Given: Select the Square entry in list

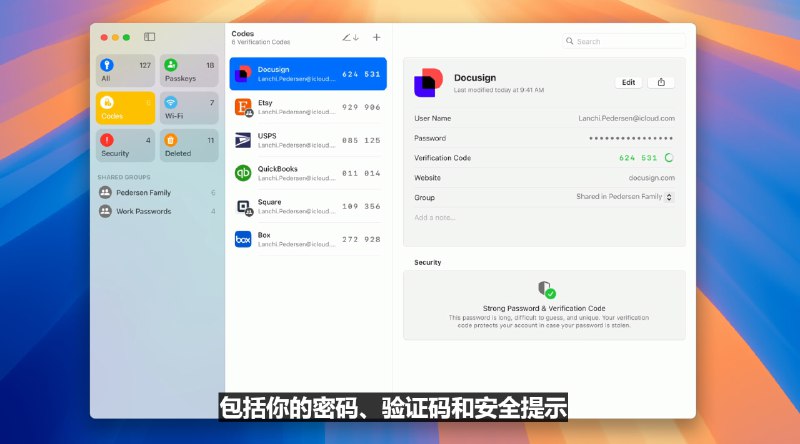Looking at the screenshot, I should coord(308,206).
